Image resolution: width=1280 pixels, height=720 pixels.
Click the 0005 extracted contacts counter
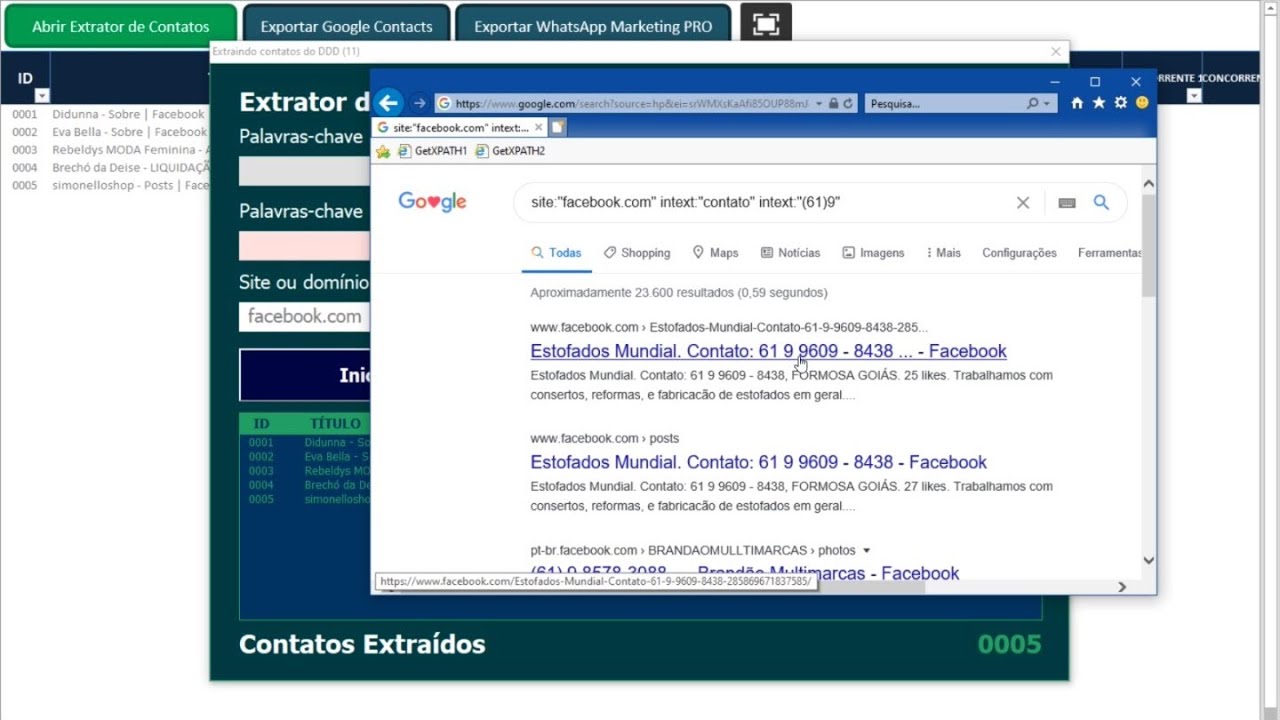pos(1009,644)
